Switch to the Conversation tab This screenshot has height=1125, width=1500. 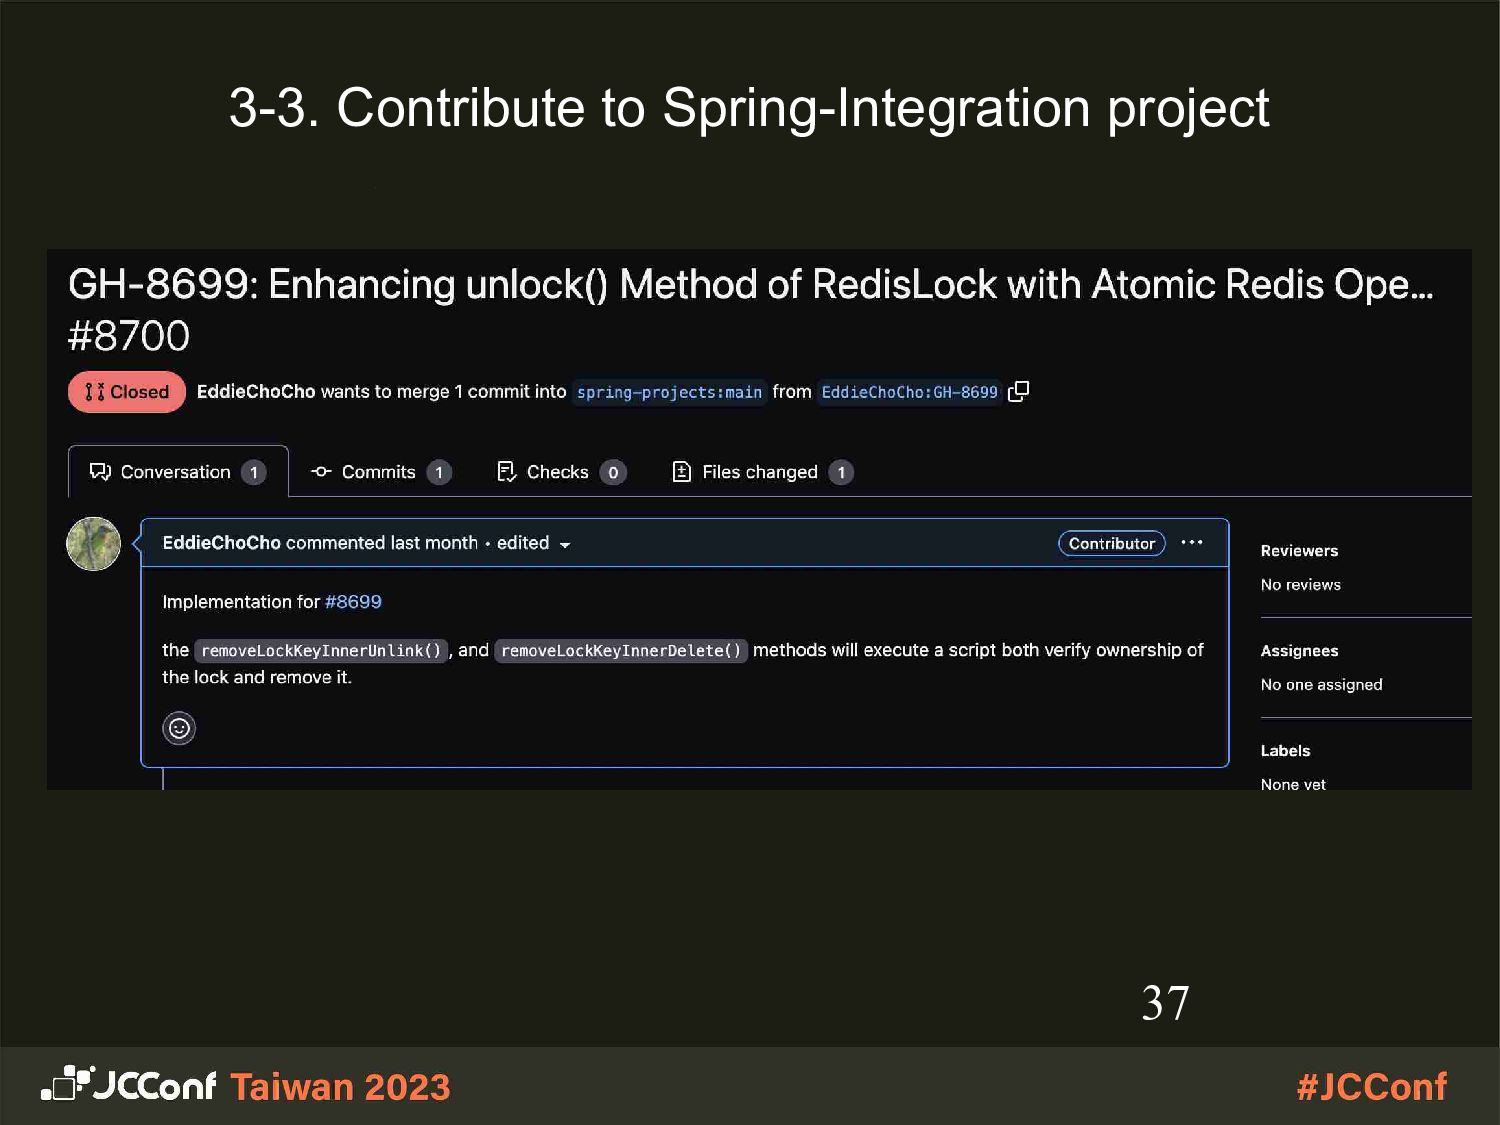[x=178, y=472]
